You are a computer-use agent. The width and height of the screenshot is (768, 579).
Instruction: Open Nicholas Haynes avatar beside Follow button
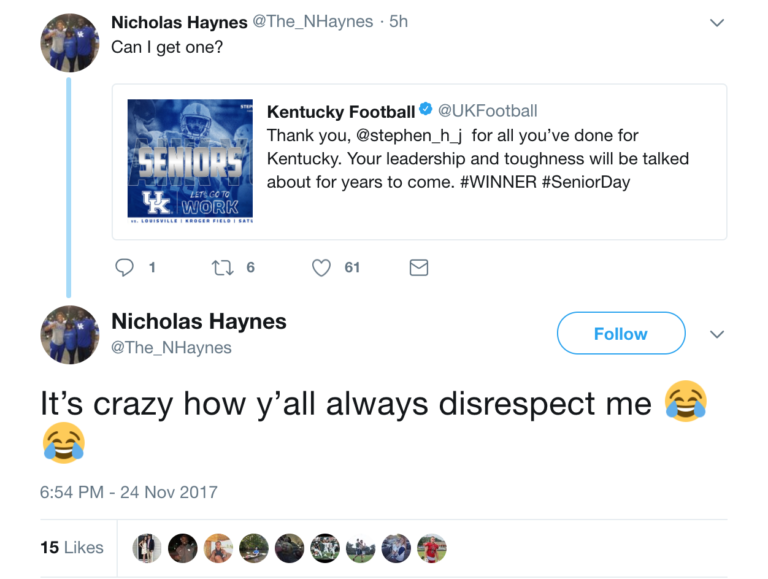(70, 335)
